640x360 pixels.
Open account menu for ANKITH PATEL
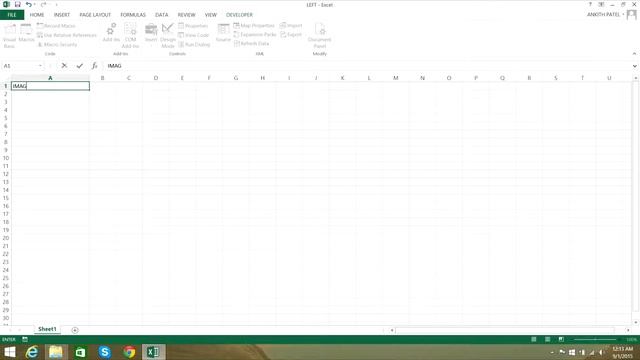606,15
